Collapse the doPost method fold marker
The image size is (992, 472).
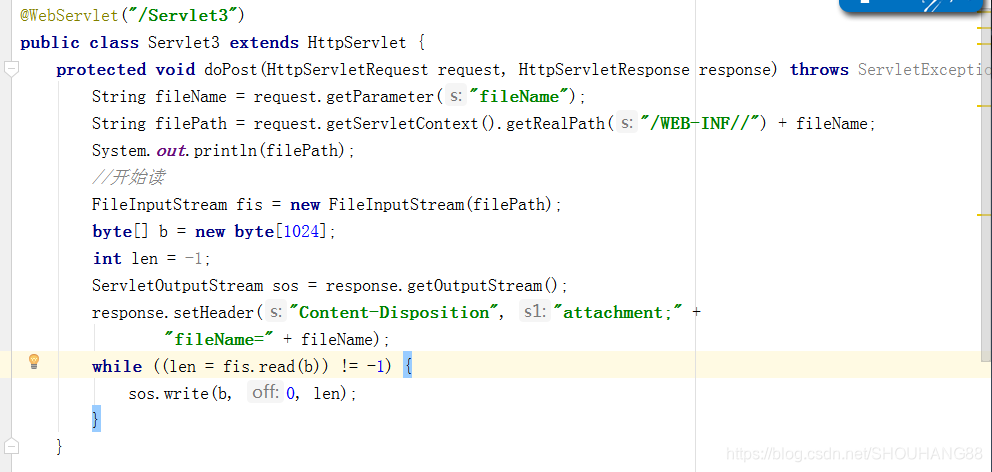pos(11,69)
